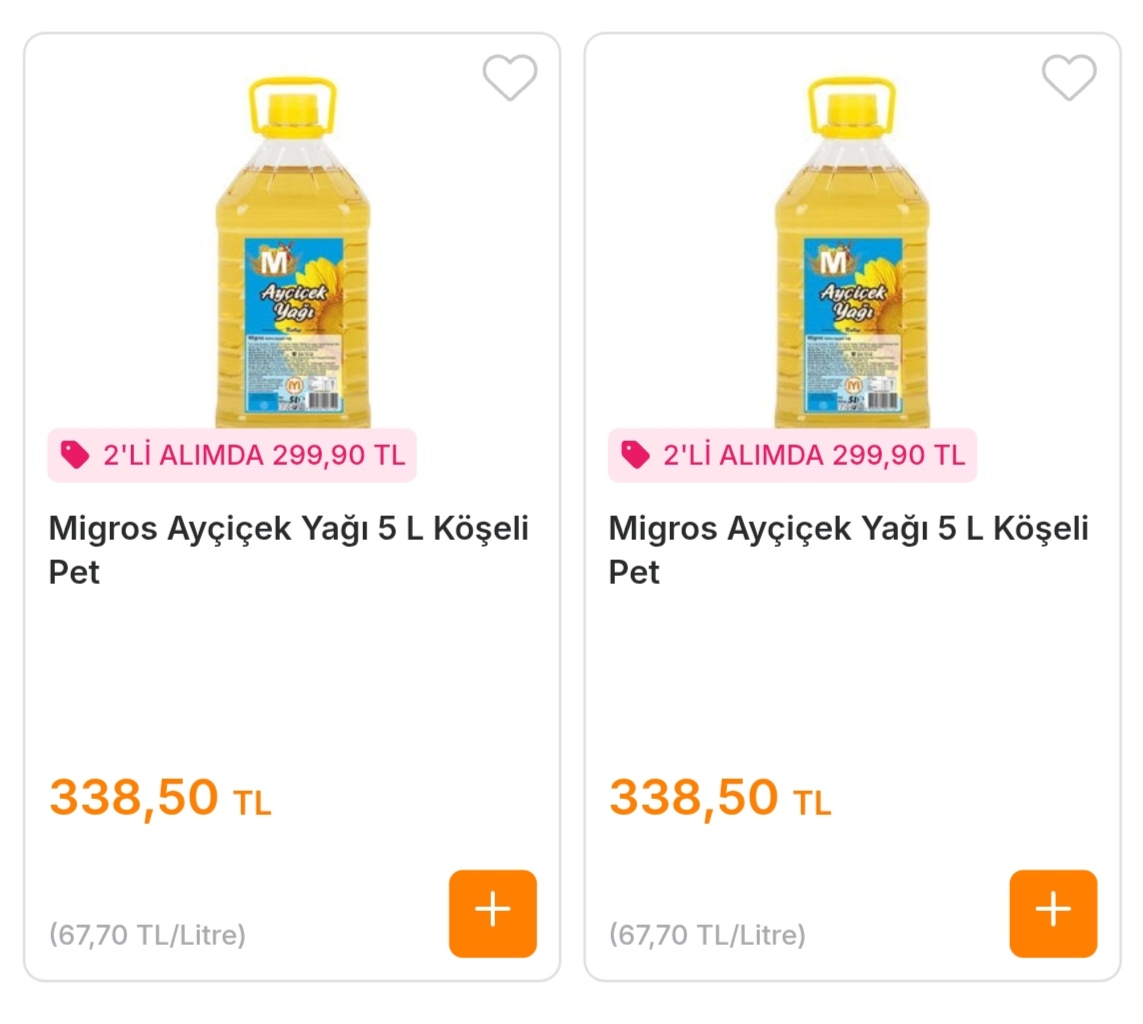This screenshot has height=1024, width=1143.
Task: Favorite the left sunflower oil product with heart
Action: coord(510,77)
